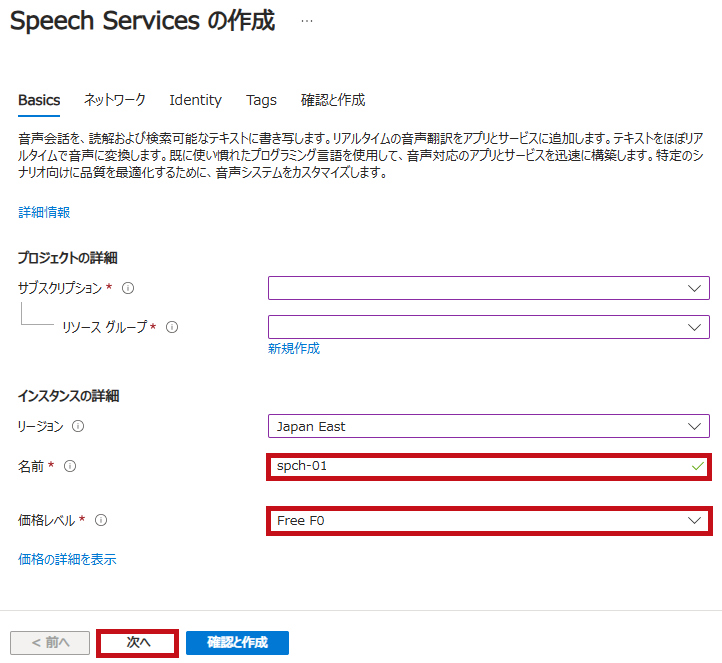722x663 pixels.
Task: Click the blue 確認と作成 button
Action: click(237, 643)
